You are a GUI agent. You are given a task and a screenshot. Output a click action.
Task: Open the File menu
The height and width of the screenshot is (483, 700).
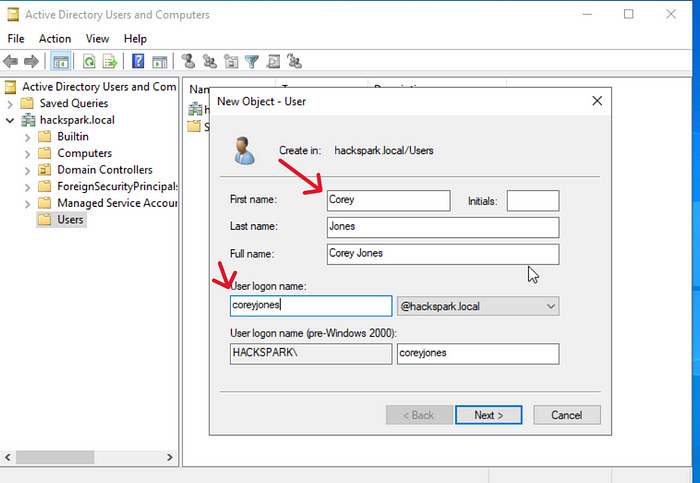pyautogui.click(x=16, y=39)
